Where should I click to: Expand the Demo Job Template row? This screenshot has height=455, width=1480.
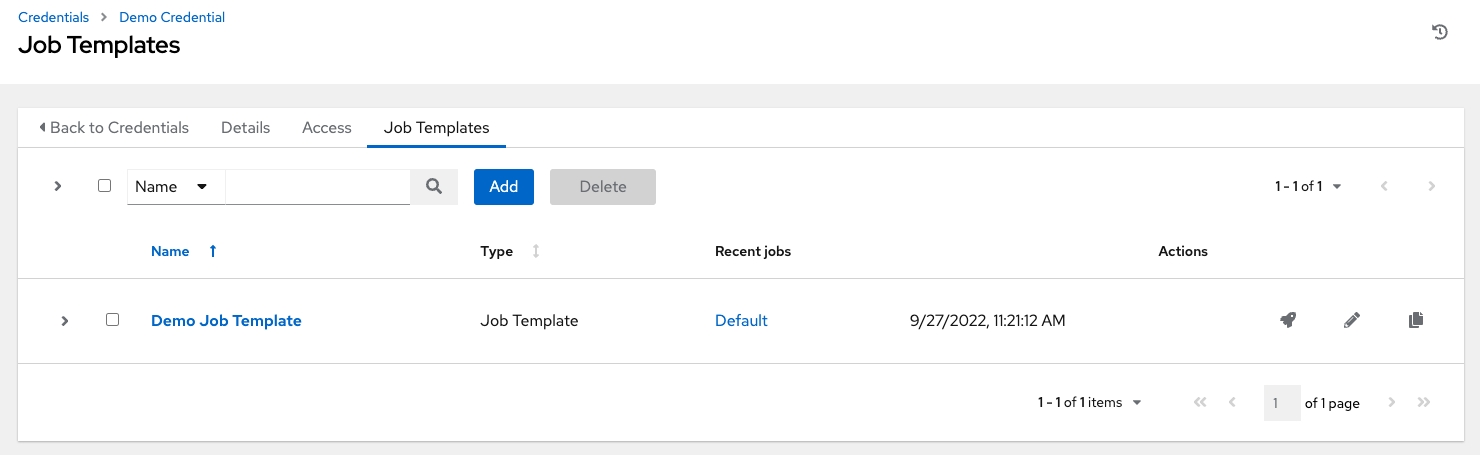pos(65,321)
